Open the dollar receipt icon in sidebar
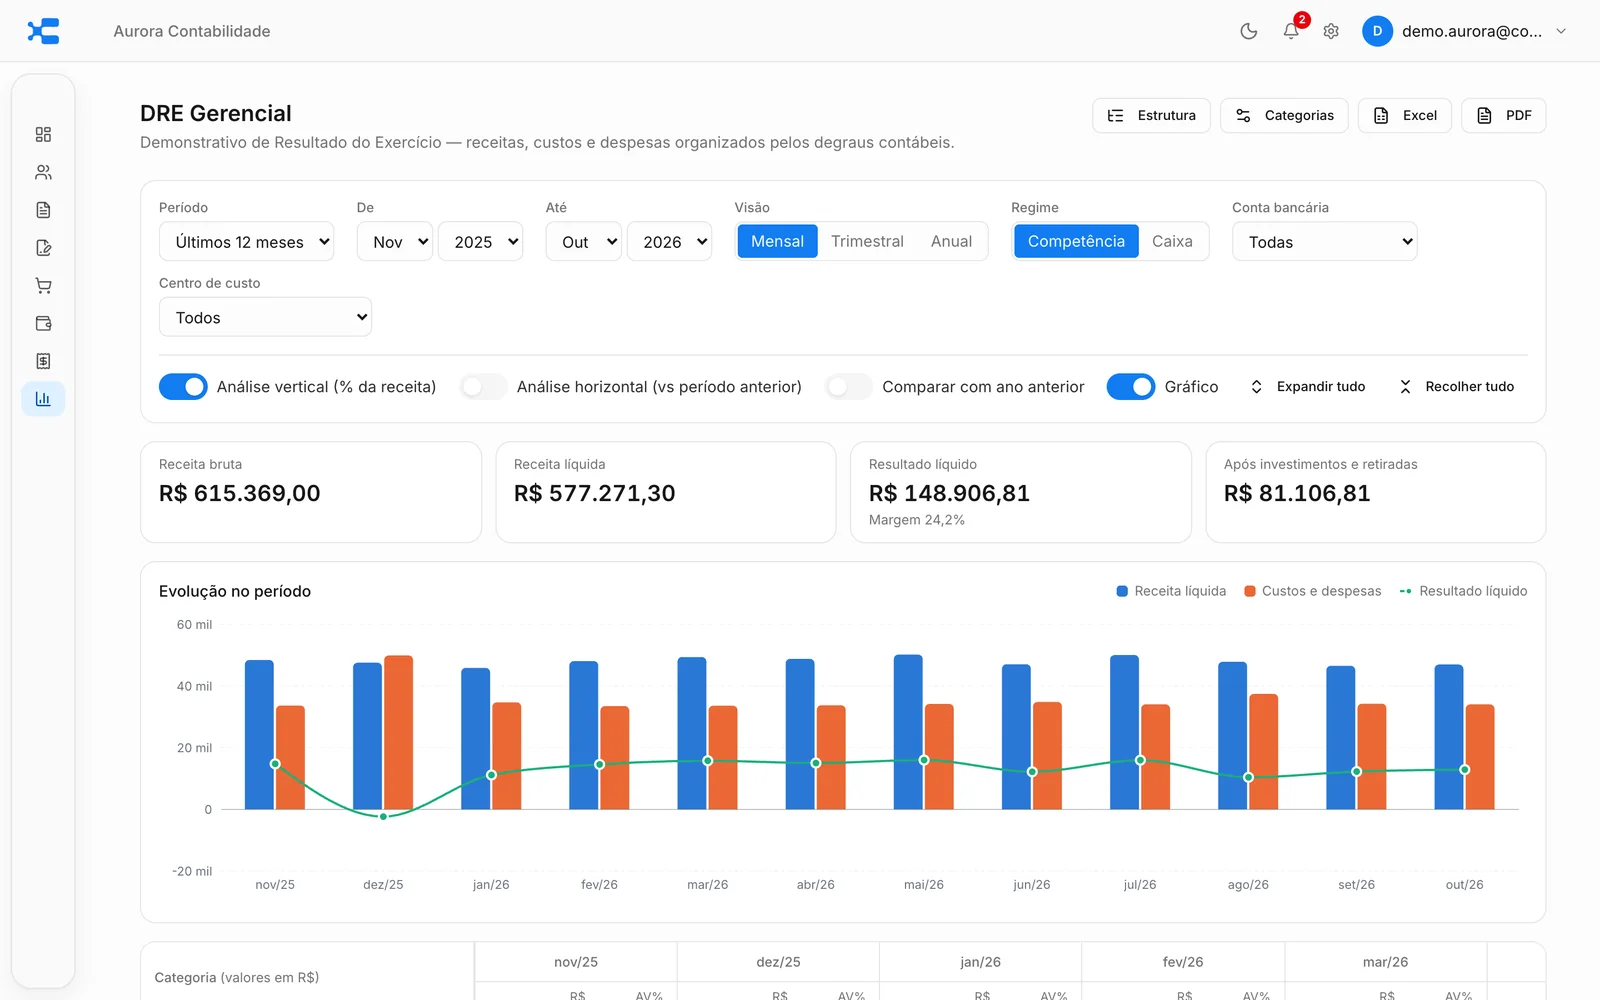The width and height of the screenshot is (1600, 1000). click(43, 361)
